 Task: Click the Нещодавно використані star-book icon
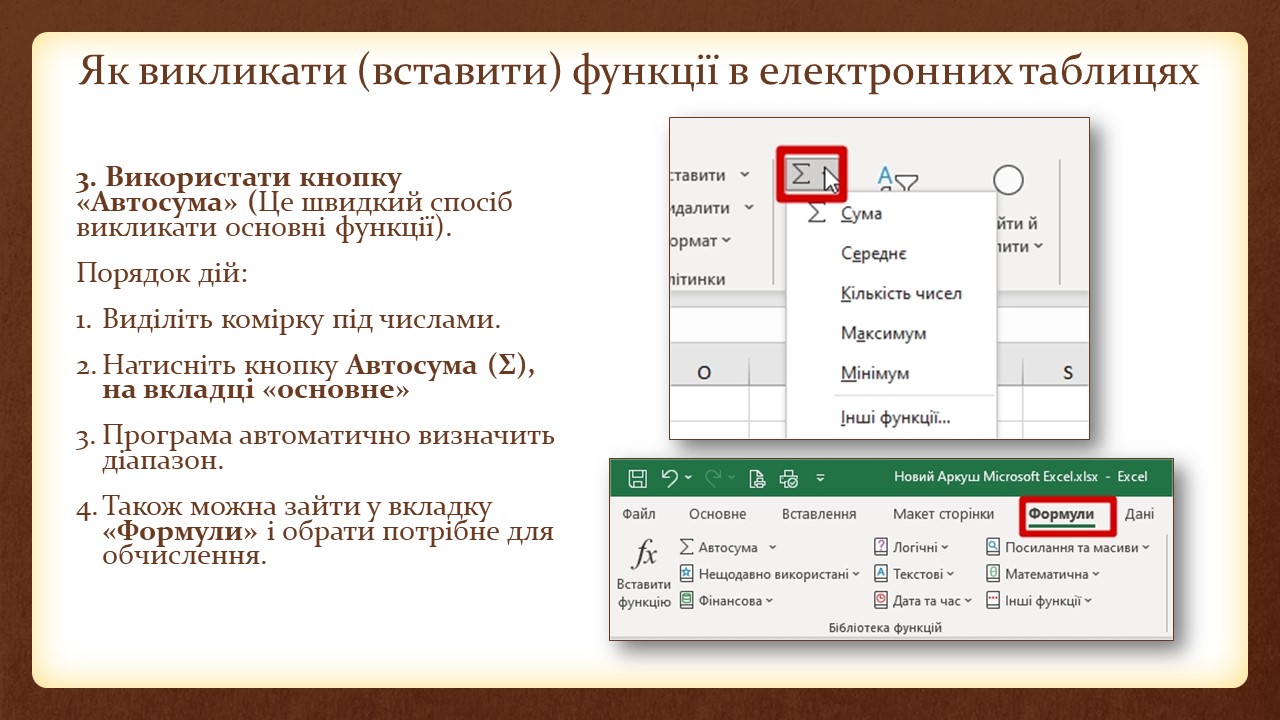[x=687, y=574]
